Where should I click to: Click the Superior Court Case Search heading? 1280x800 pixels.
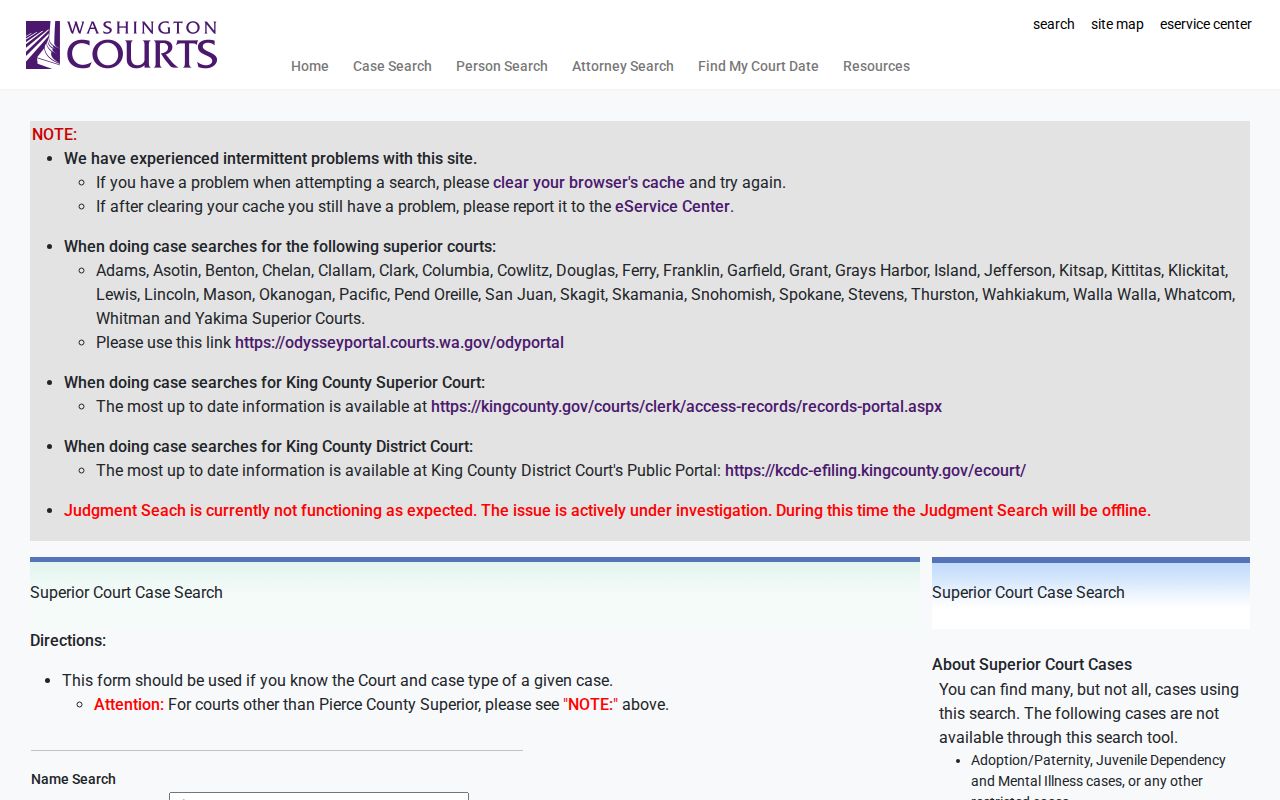coord(126,592)
